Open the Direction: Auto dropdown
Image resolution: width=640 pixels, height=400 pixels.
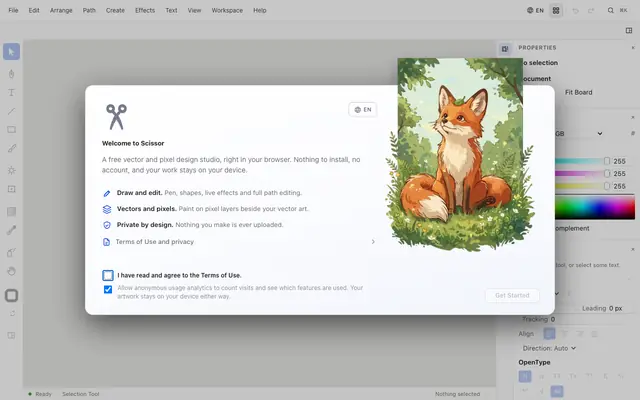tap(549, 348)
